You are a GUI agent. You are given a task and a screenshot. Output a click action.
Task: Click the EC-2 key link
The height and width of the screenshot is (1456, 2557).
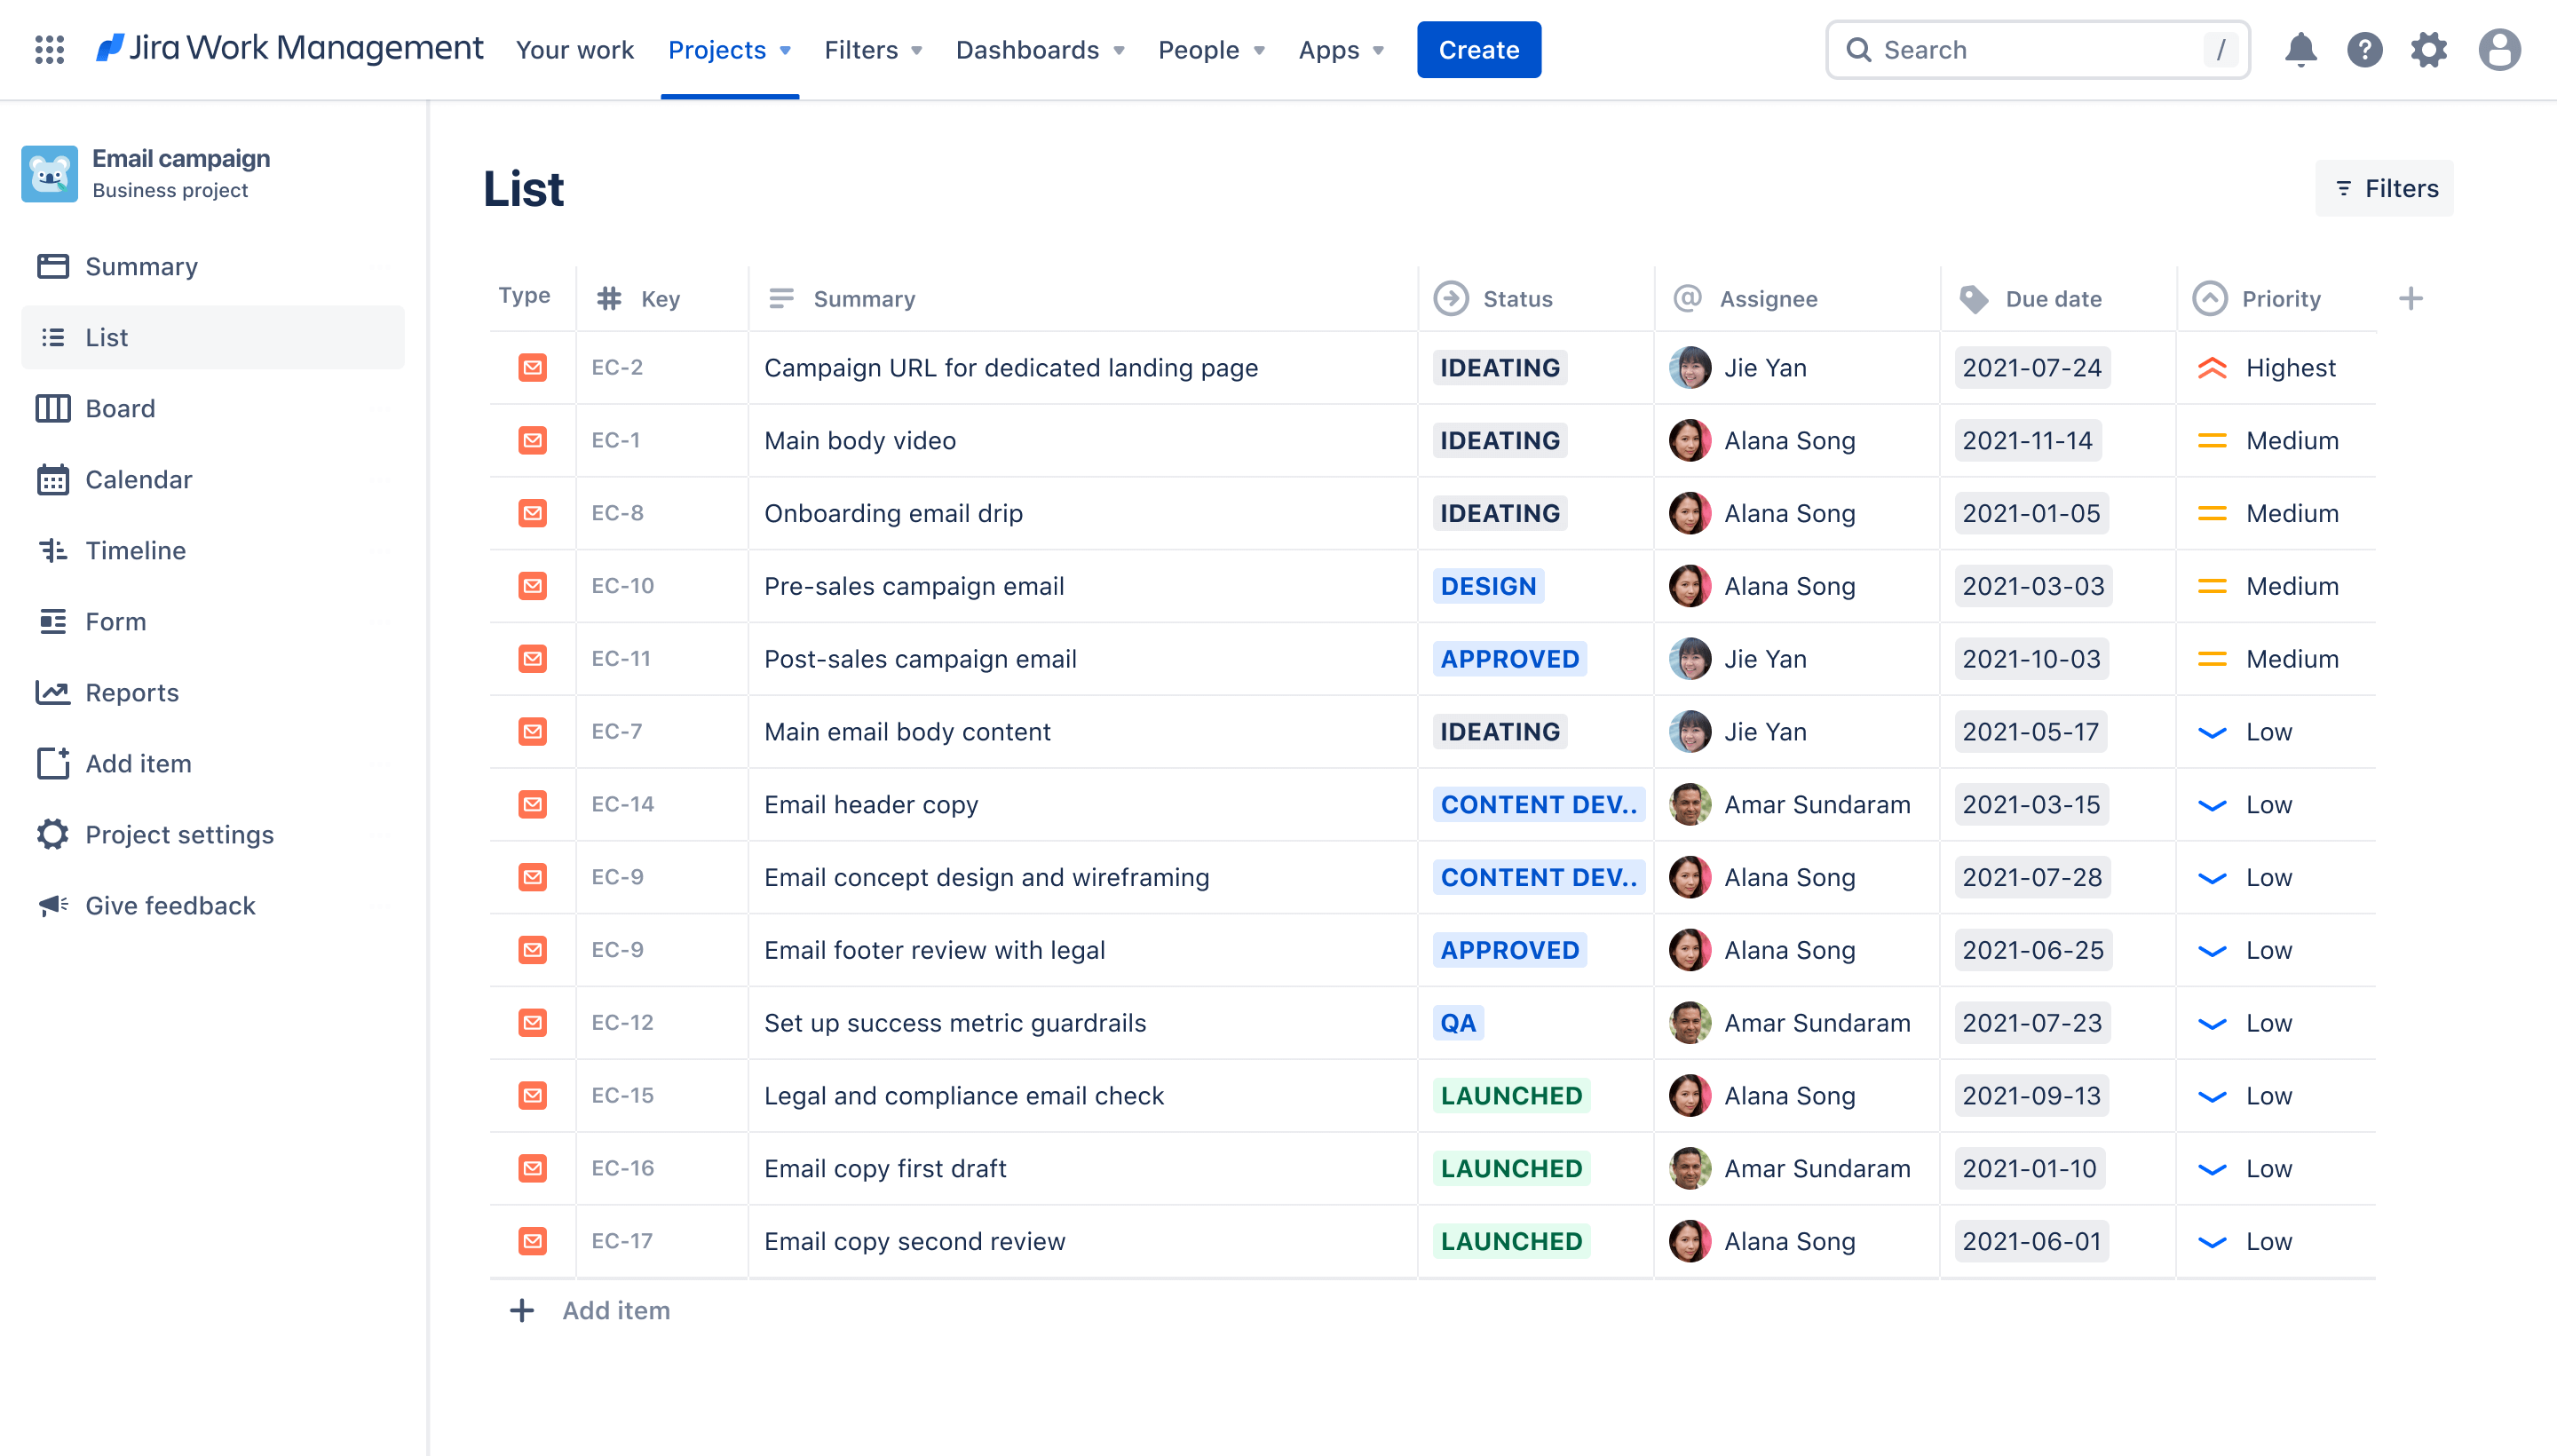(x=616, y=367)
